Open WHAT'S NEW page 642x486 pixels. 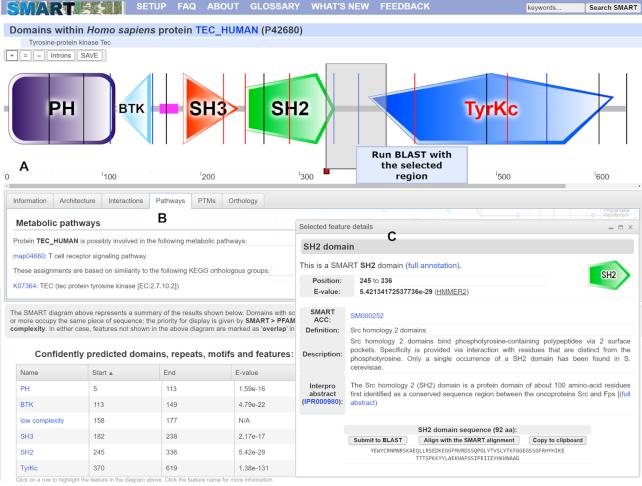click(x=340, y=7)
